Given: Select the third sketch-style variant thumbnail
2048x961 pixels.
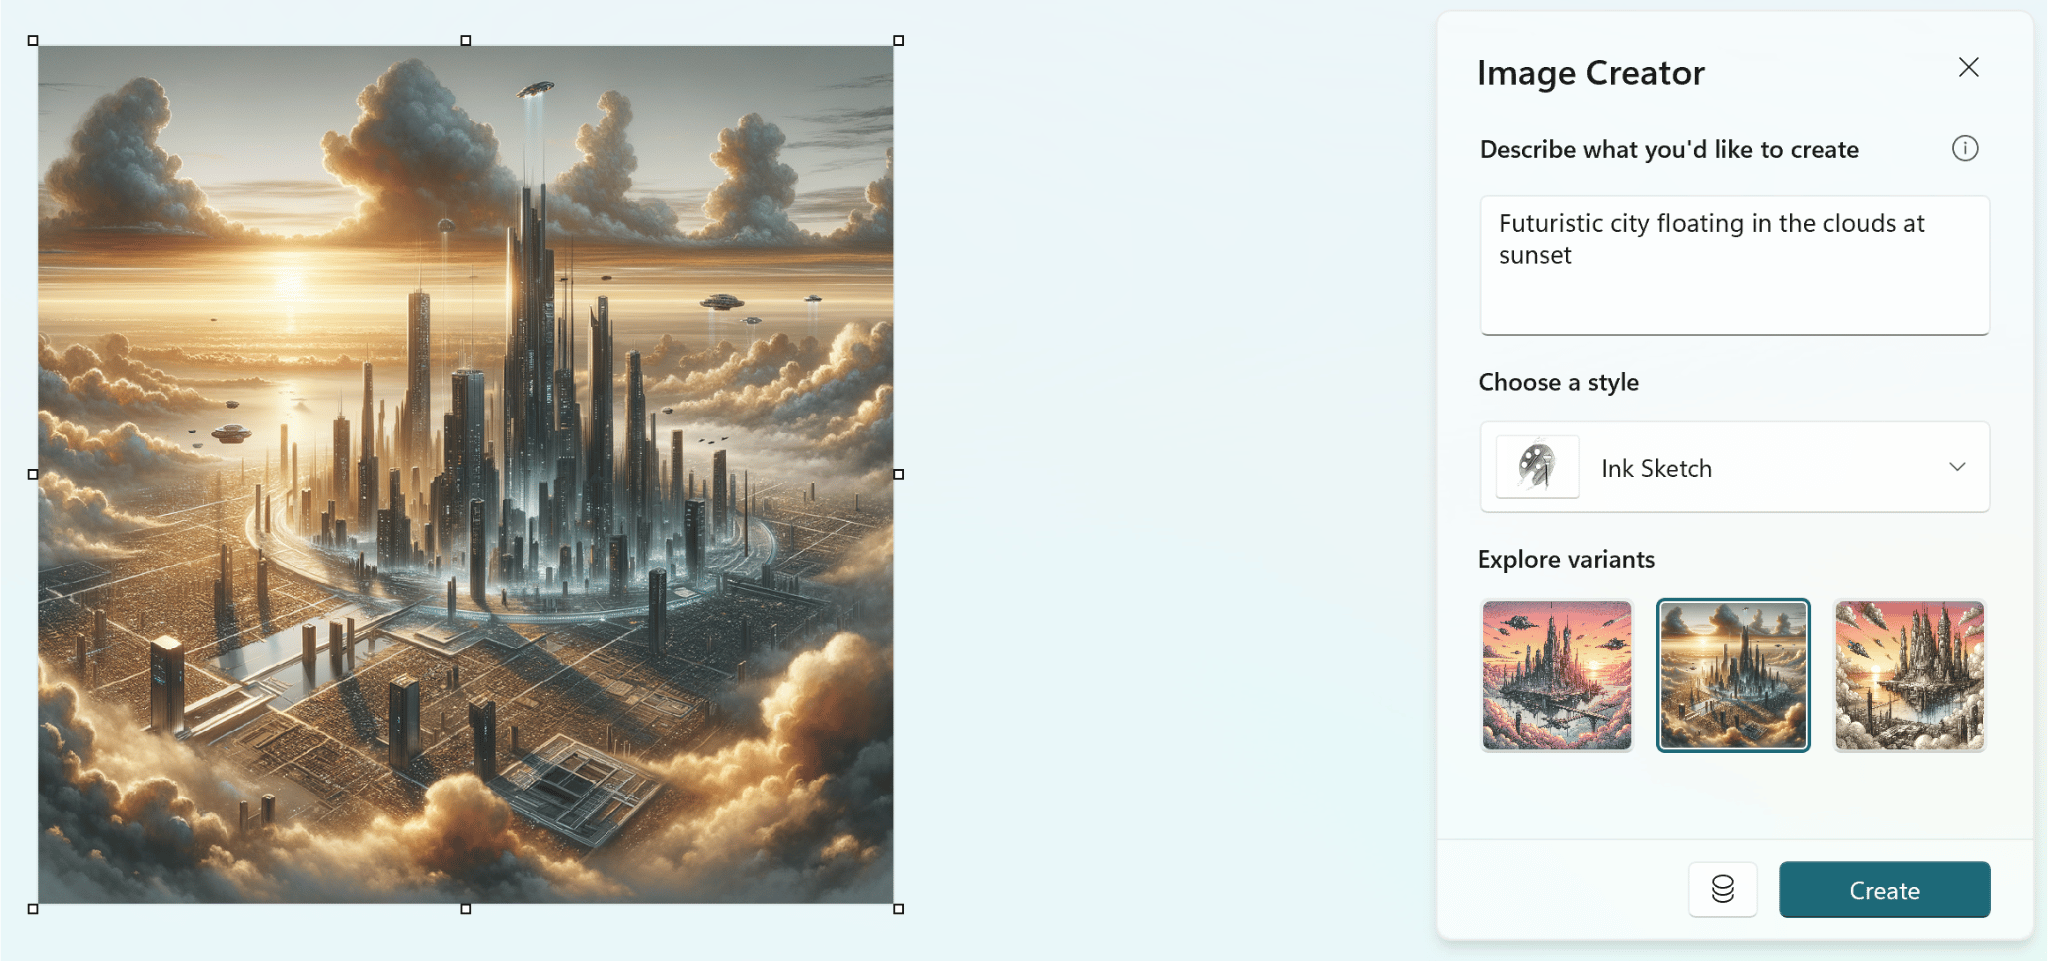Looking at the screenshot, I should (1909, 675).
